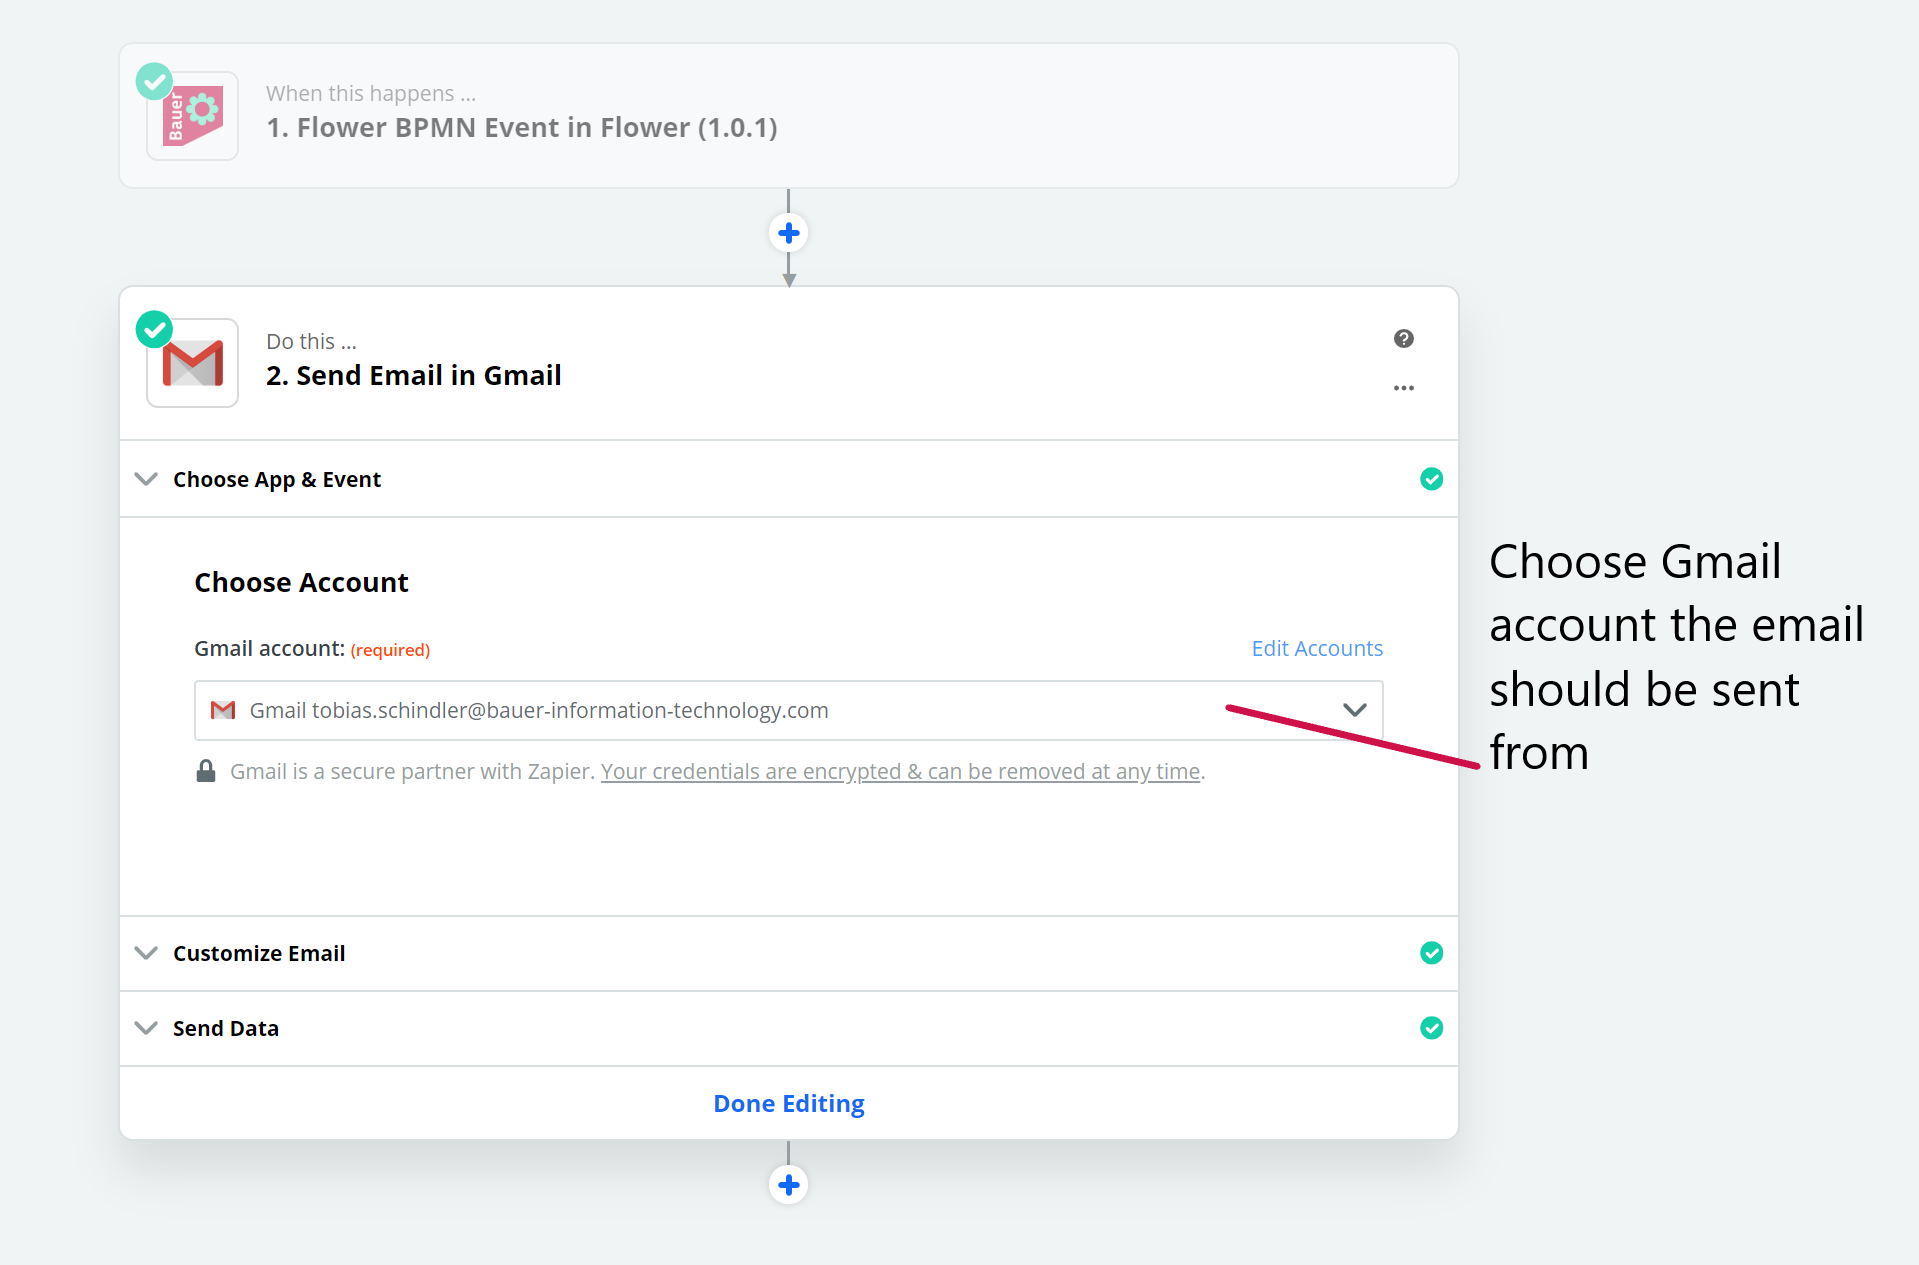Click the Flower BPMN app icon

[192, 116]
